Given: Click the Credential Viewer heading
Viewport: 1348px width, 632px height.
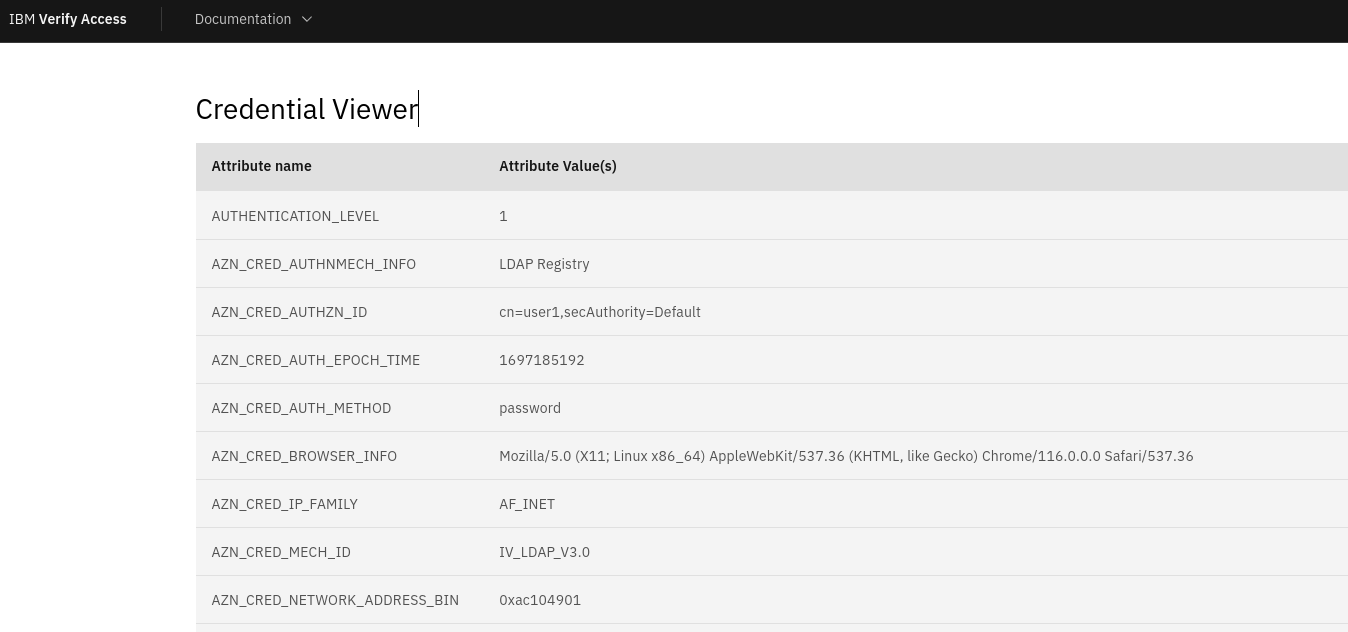Looking at the screenshot, I should point(306,109).
